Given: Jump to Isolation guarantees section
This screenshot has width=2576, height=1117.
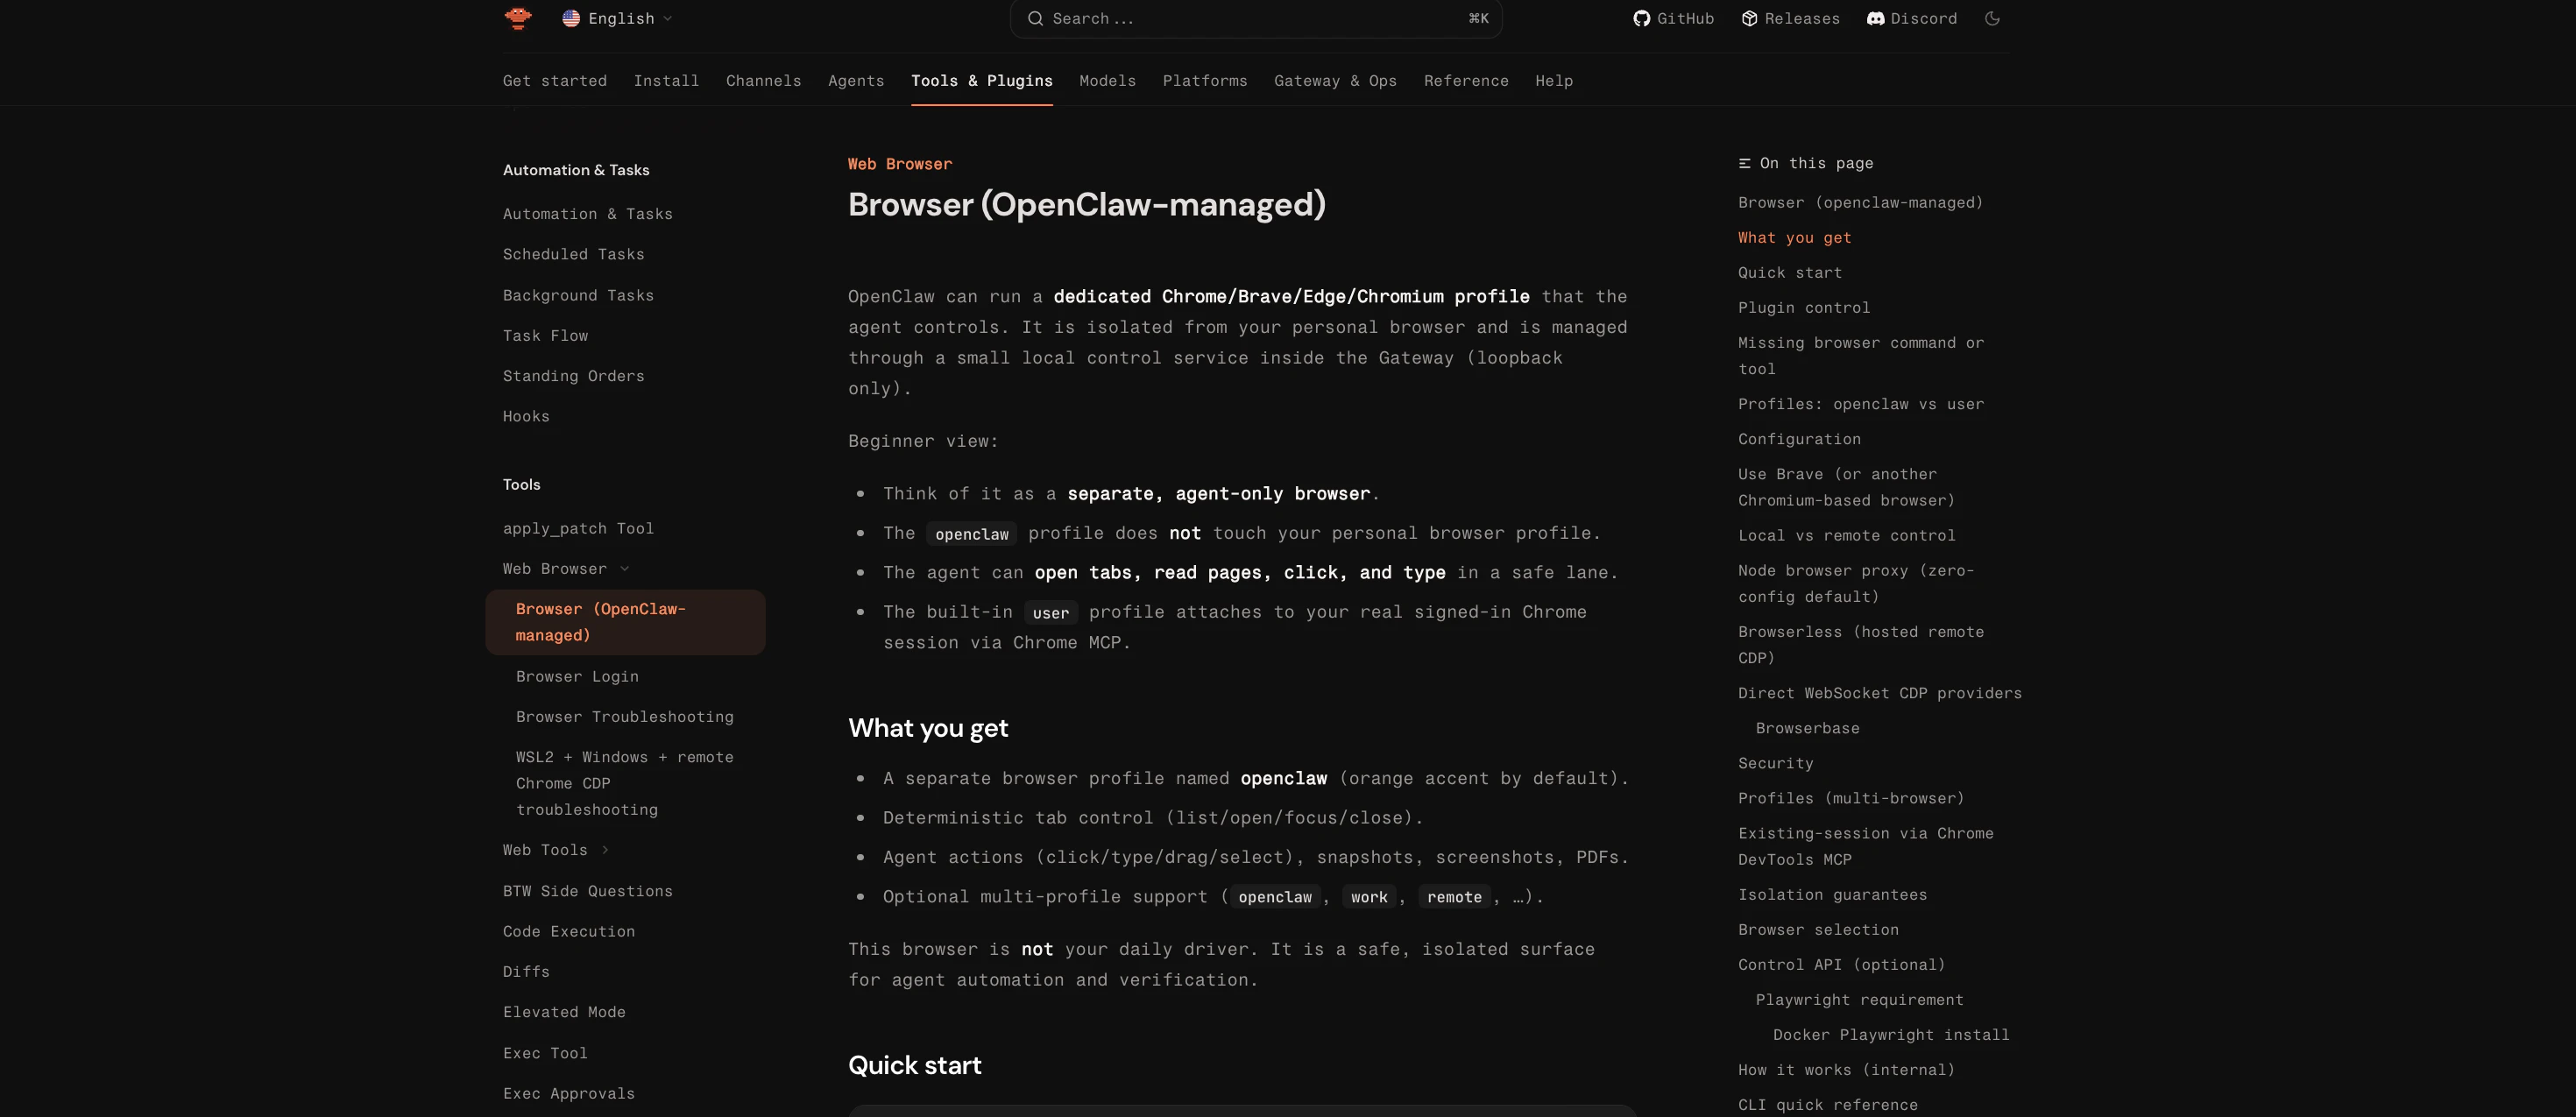Looking at the screenshot, I should (1832, 895).
